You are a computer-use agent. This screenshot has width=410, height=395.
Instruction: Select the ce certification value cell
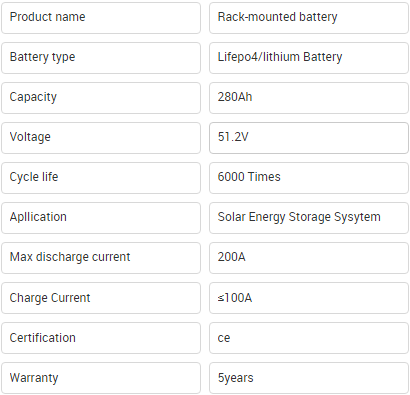pos(309,338)
